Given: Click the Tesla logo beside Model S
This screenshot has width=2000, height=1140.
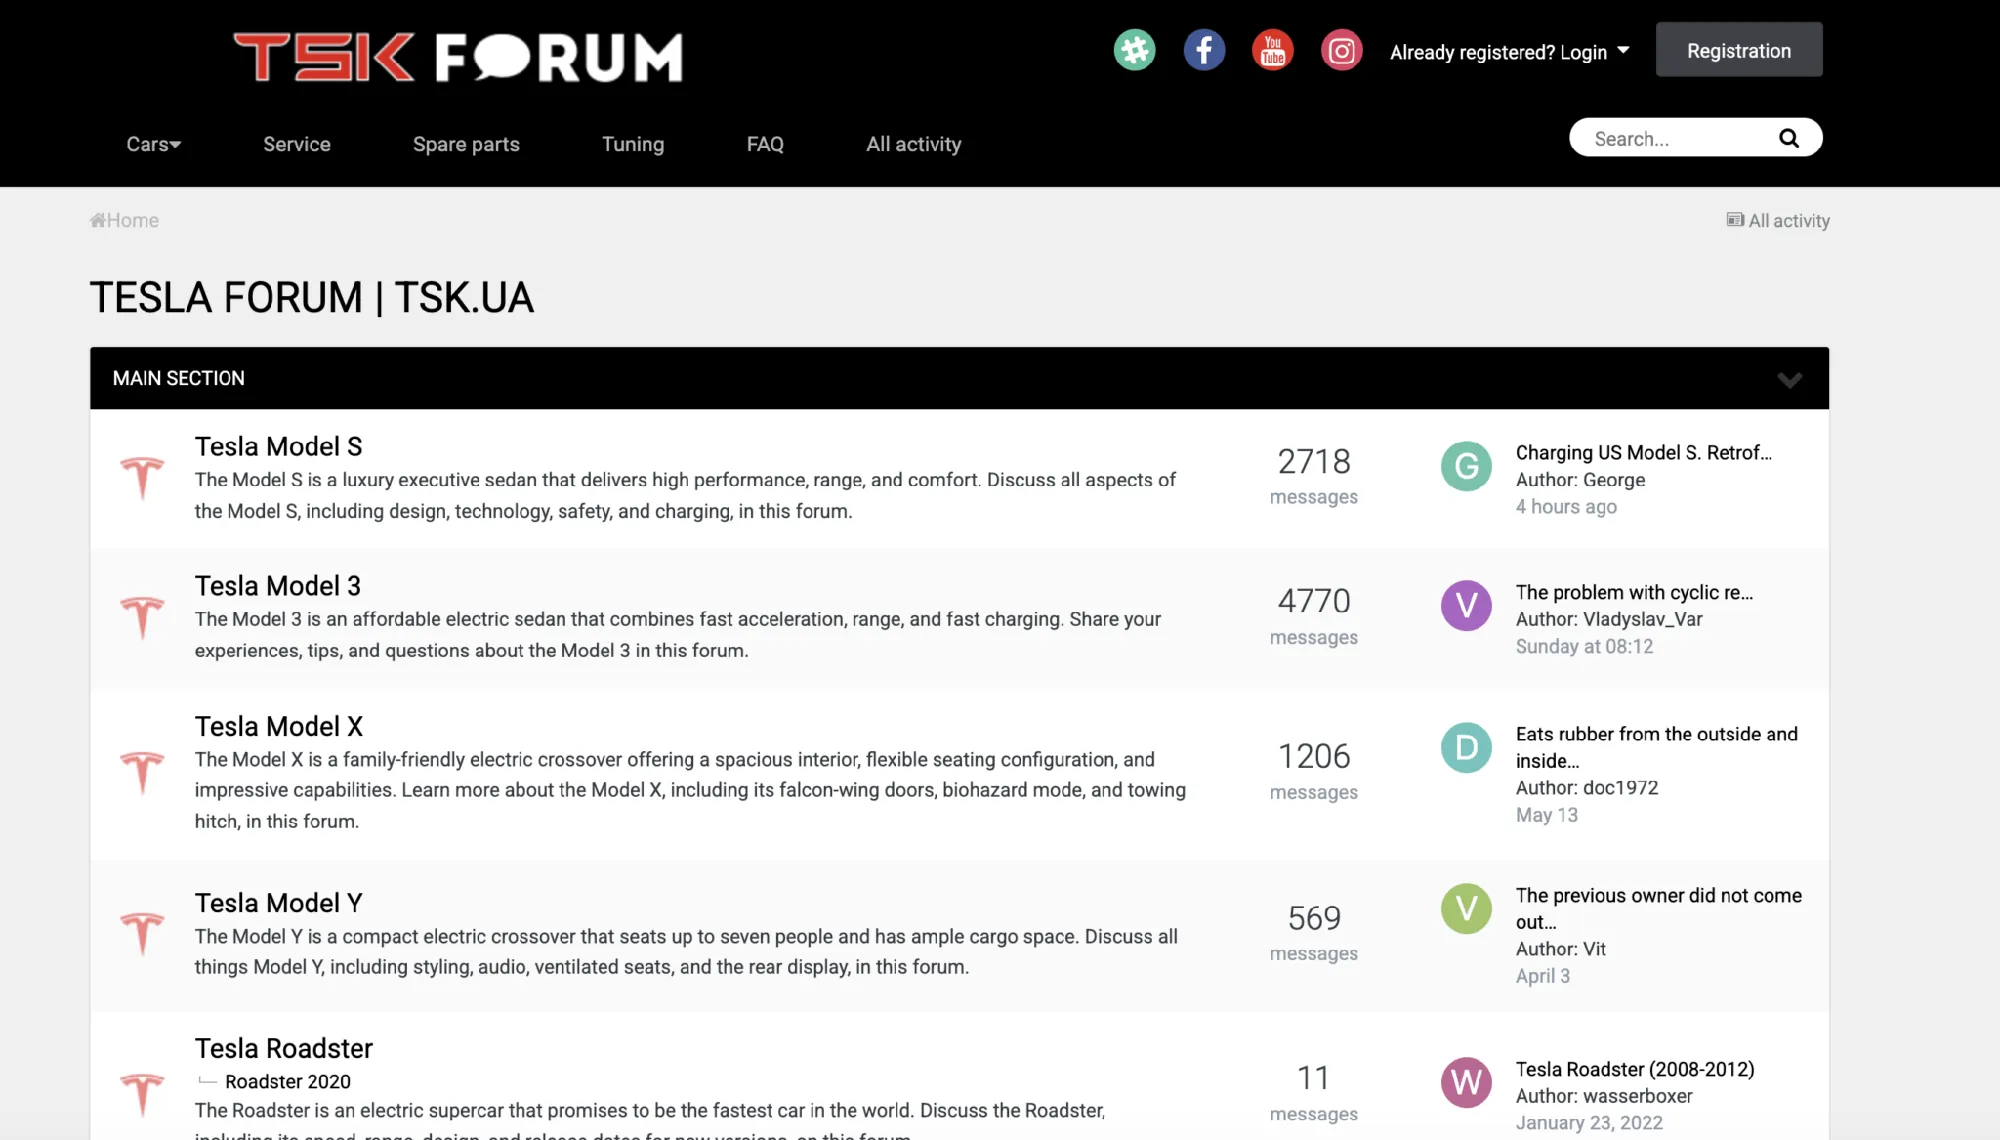Looking at the screenshot, I should coord(142,477).
